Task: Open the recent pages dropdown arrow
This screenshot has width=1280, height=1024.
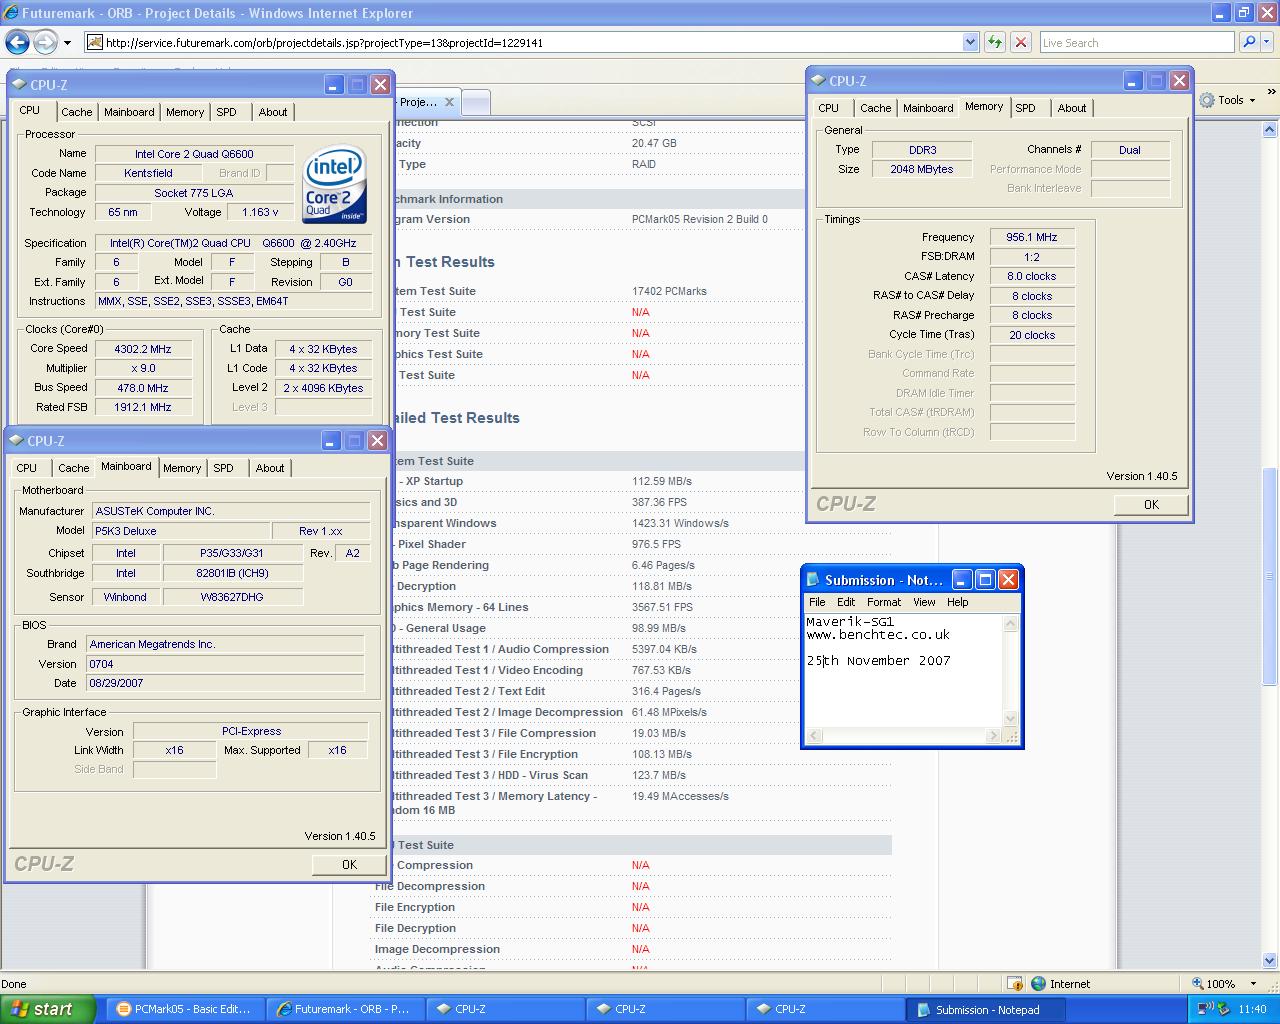Action: click(x=67, y=43)
